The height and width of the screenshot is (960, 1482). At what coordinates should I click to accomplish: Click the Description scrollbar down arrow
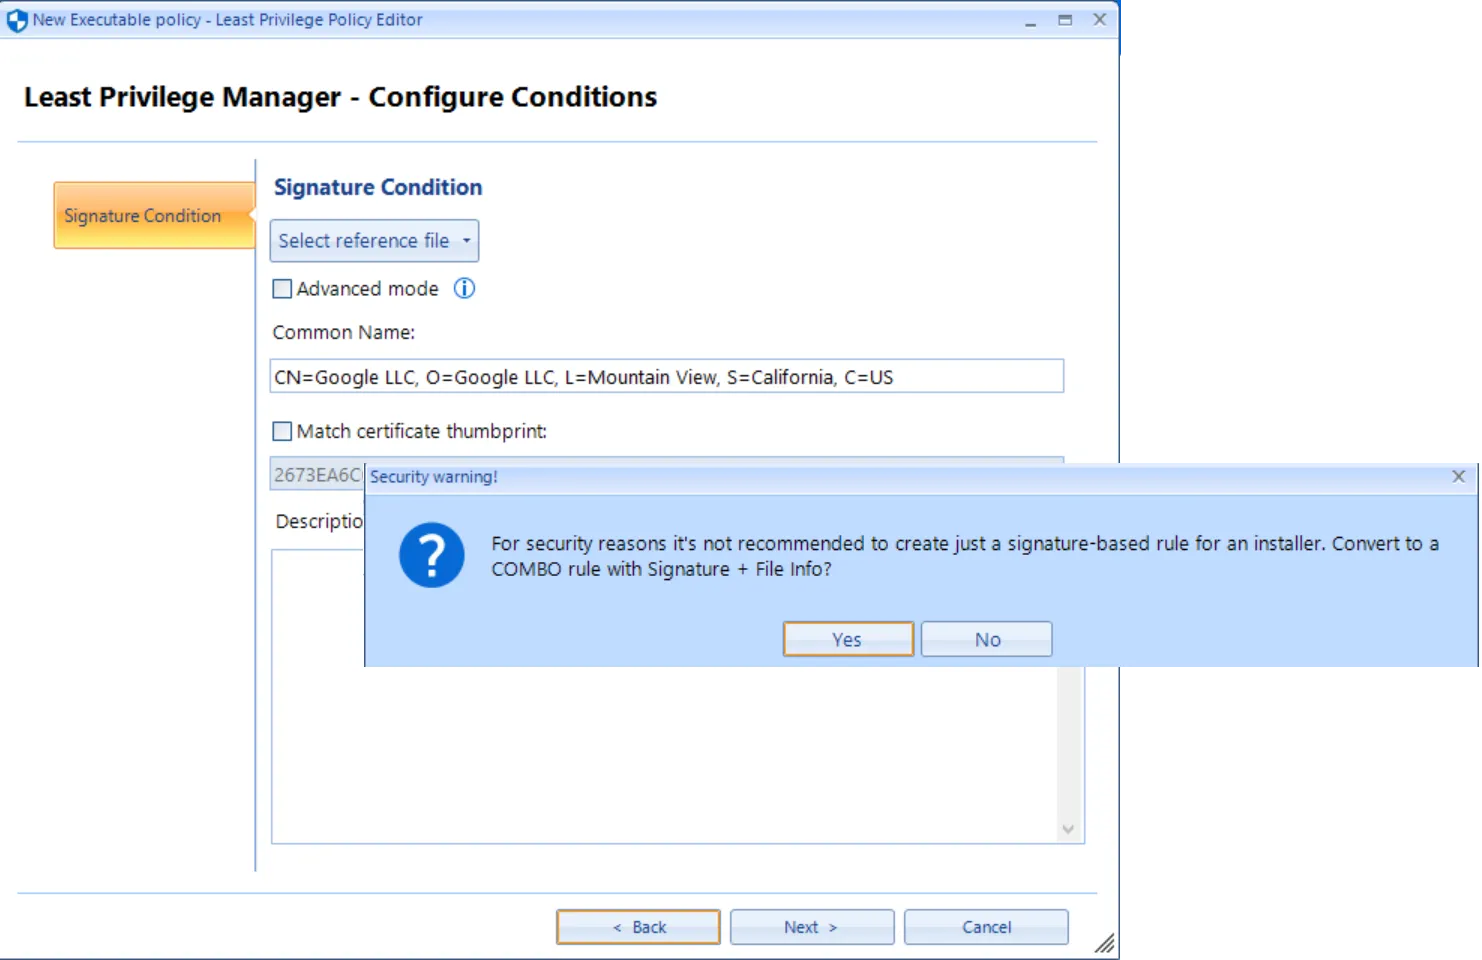pos(1068,829)
